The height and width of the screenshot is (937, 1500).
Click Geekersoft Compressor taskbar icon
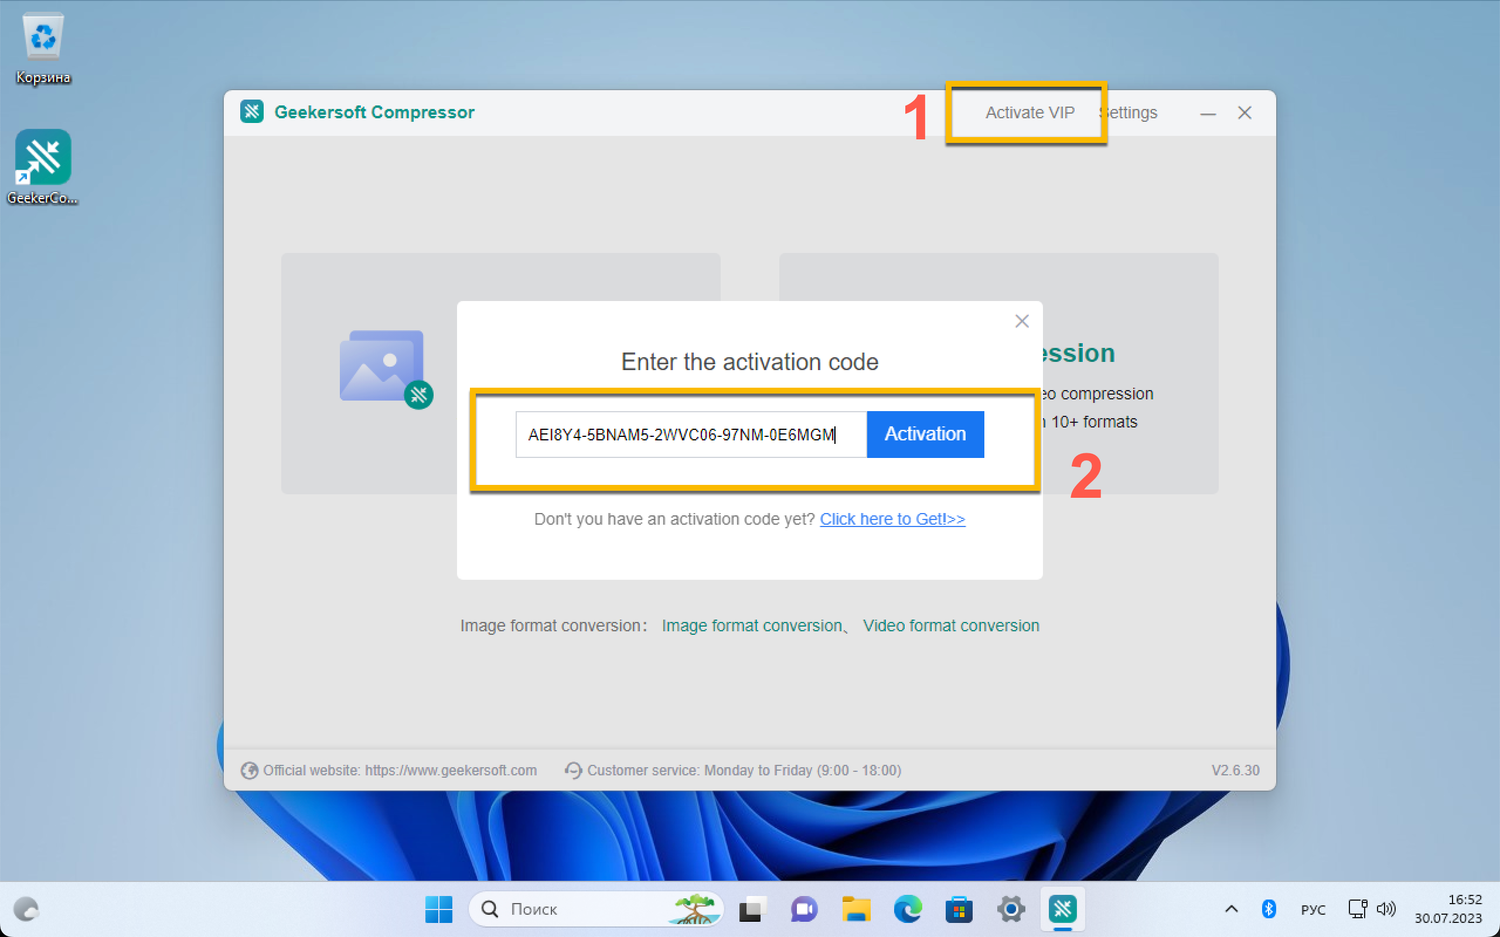pos(1062,909)
